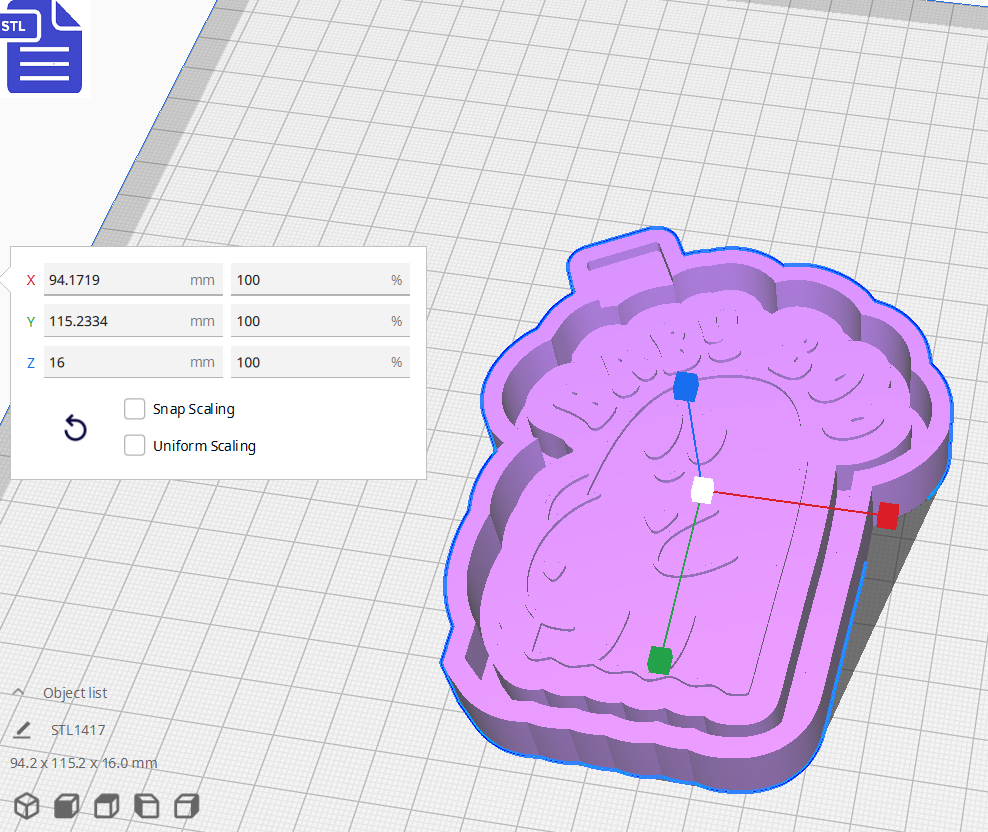
Task: Switch to right side view
Action: 186,806
